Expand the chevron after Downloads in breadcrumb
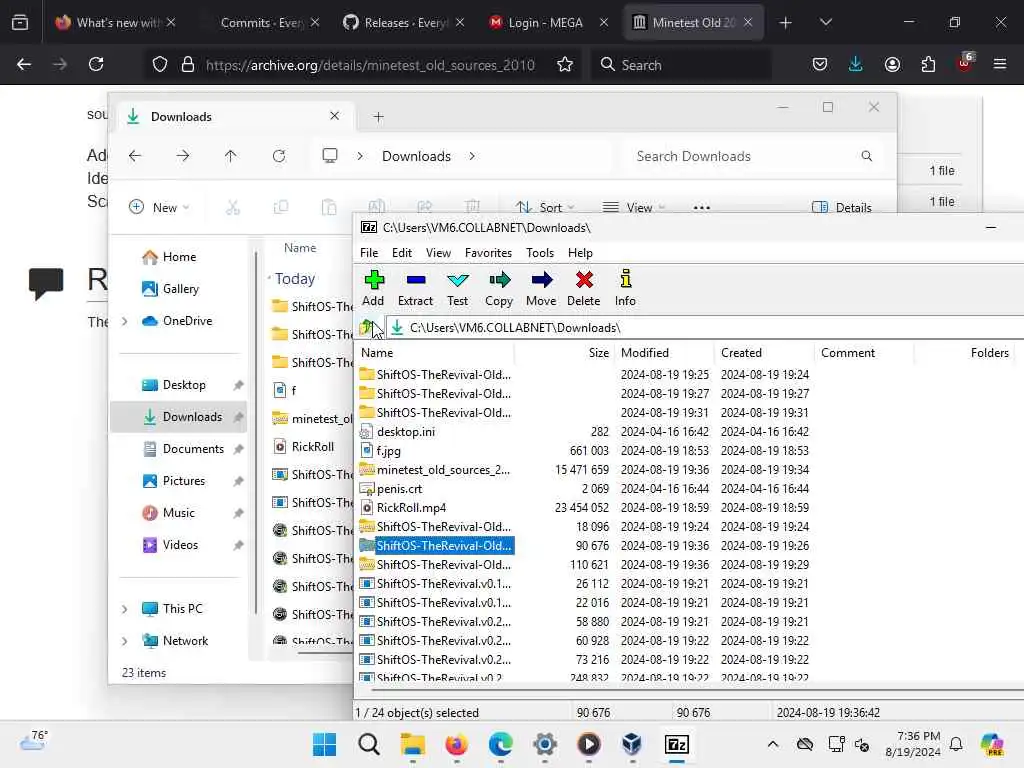Image resolution: width=1024 pixels, height=768 pixels. point(472,156)
